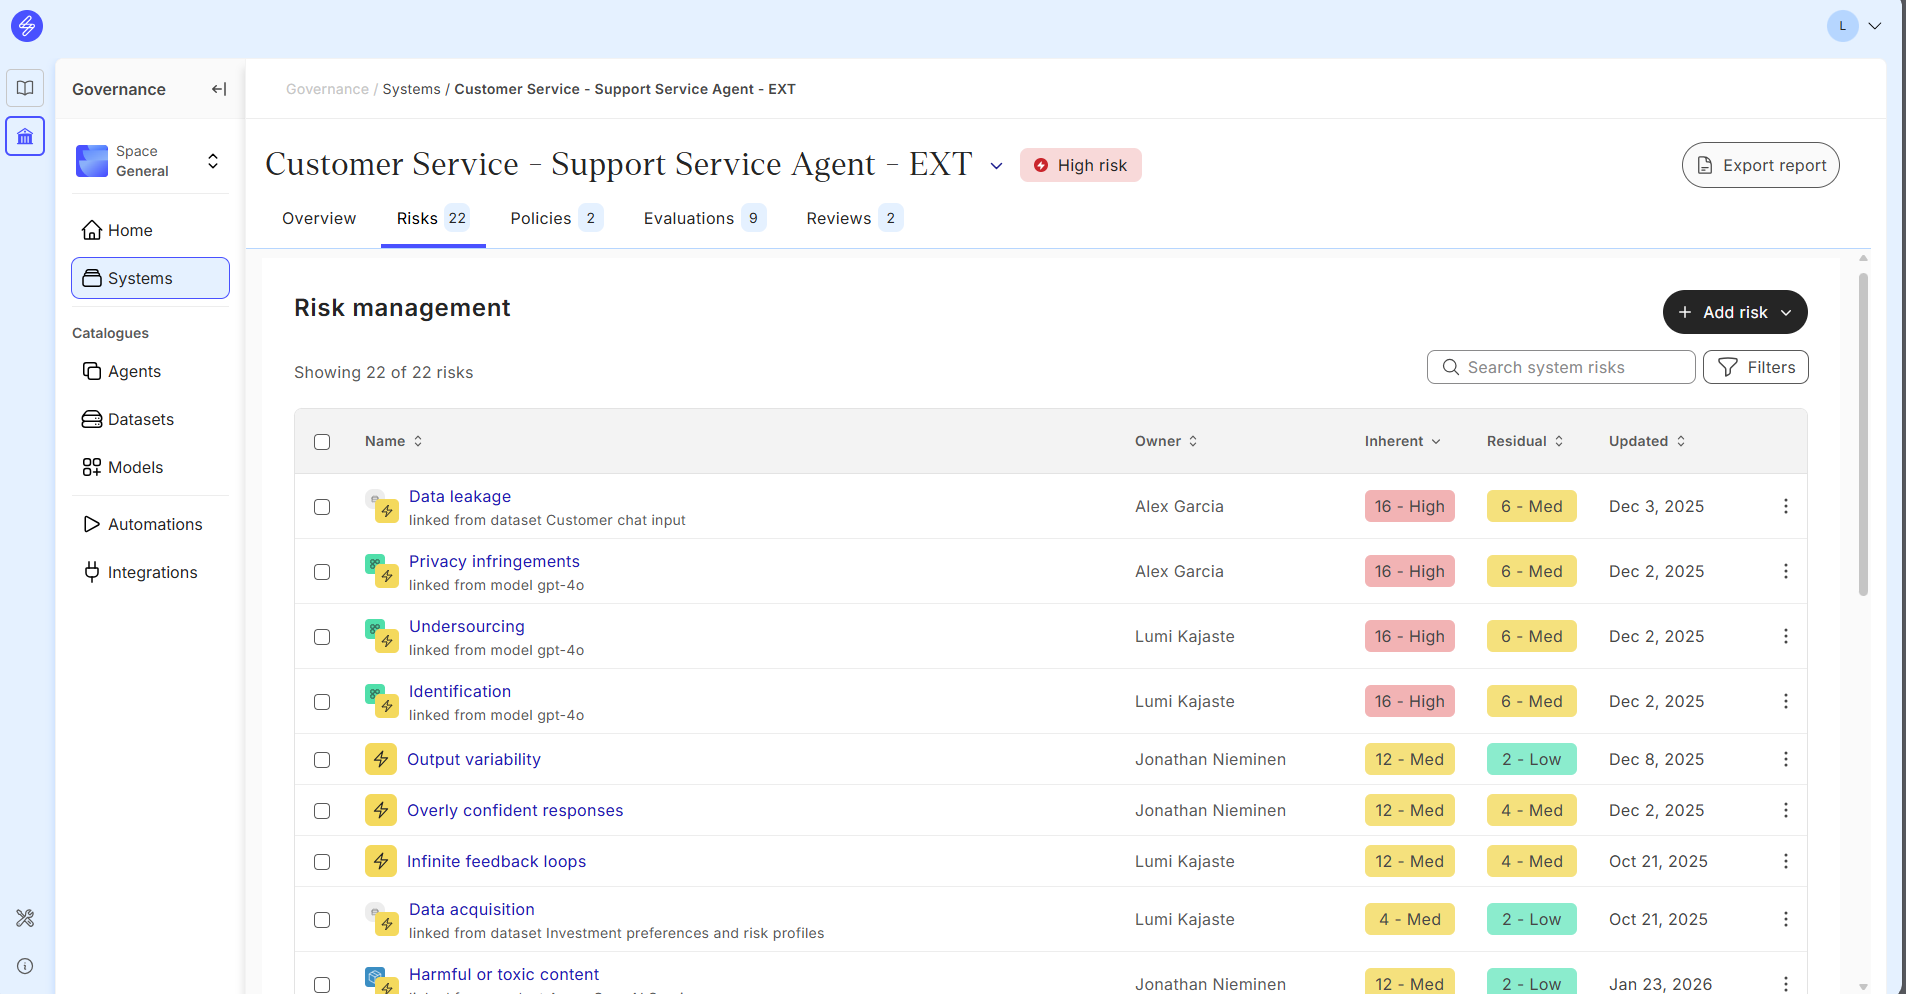Select the Privacy infringements row checkbox
The image size is (1906, 994).
[322, 572]
